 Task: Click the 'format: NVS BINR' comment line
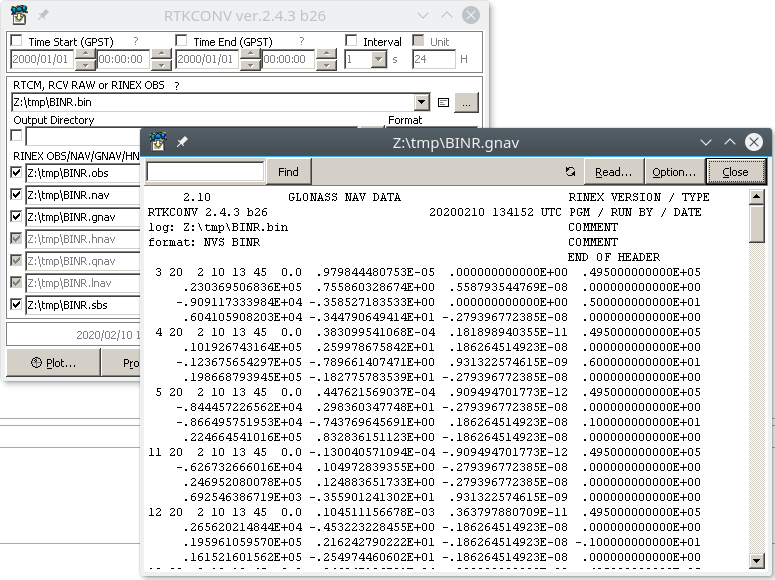[x=204, y=242]
